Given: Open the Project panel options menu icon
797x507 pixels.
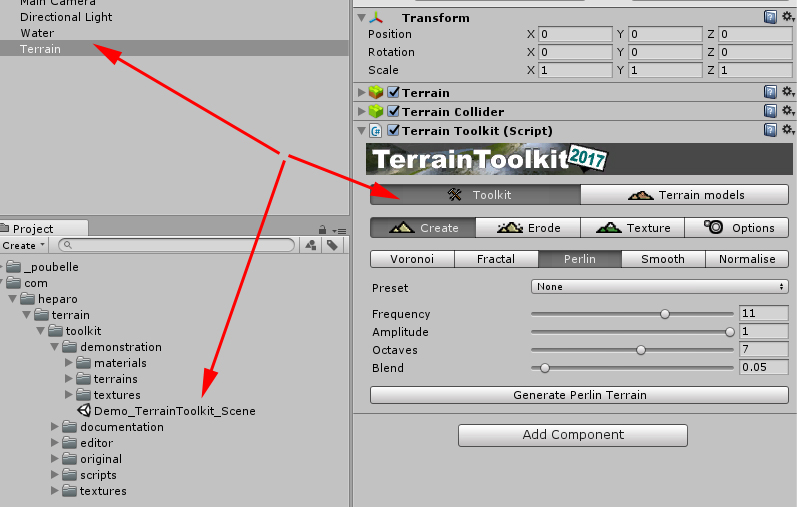Looking at the screenshot, I should point(340,230).
